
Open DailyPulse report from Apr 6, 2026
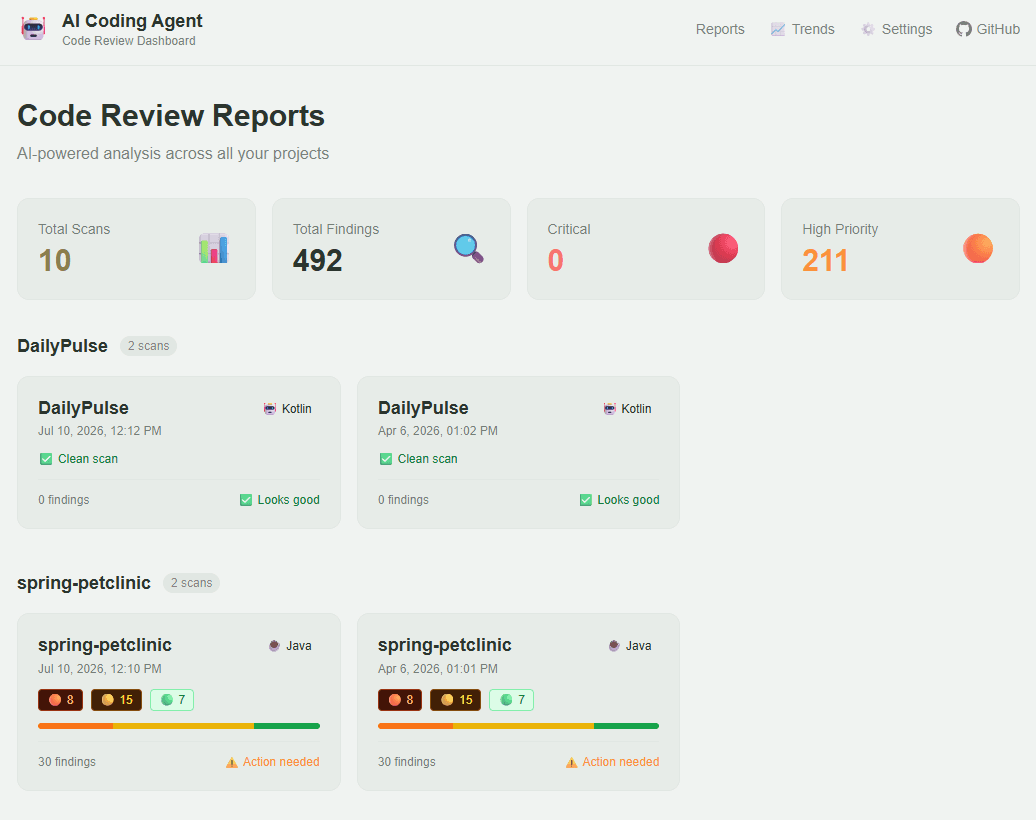point(519,453)
